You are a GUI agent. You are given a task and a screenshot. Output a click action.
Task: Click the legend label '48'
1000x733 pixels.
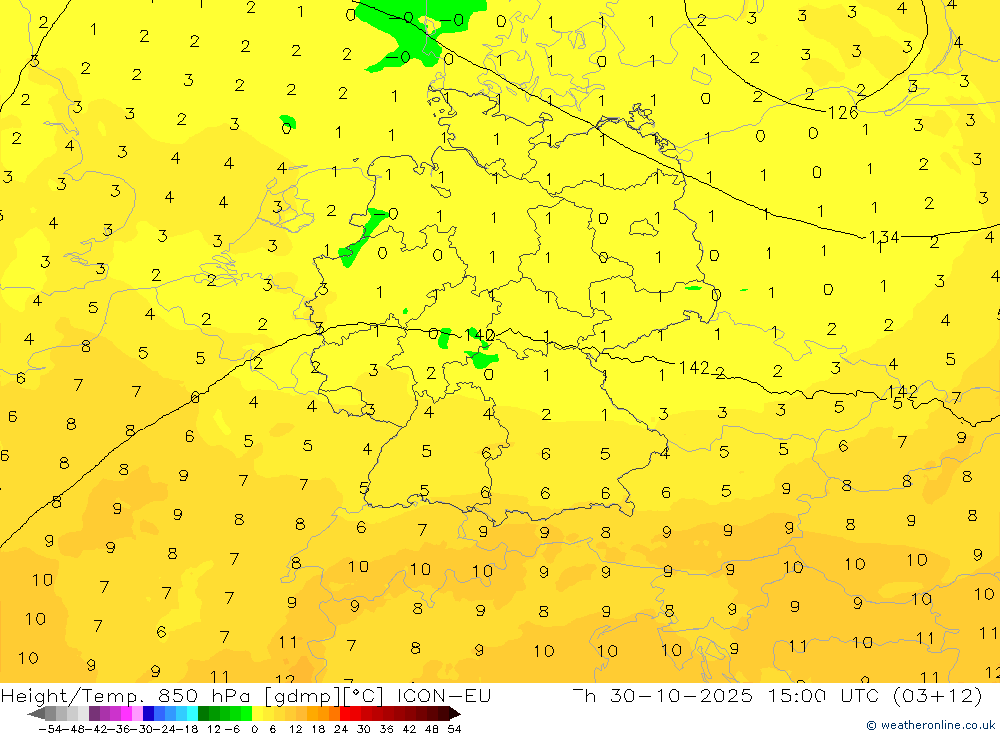(431, 729)
